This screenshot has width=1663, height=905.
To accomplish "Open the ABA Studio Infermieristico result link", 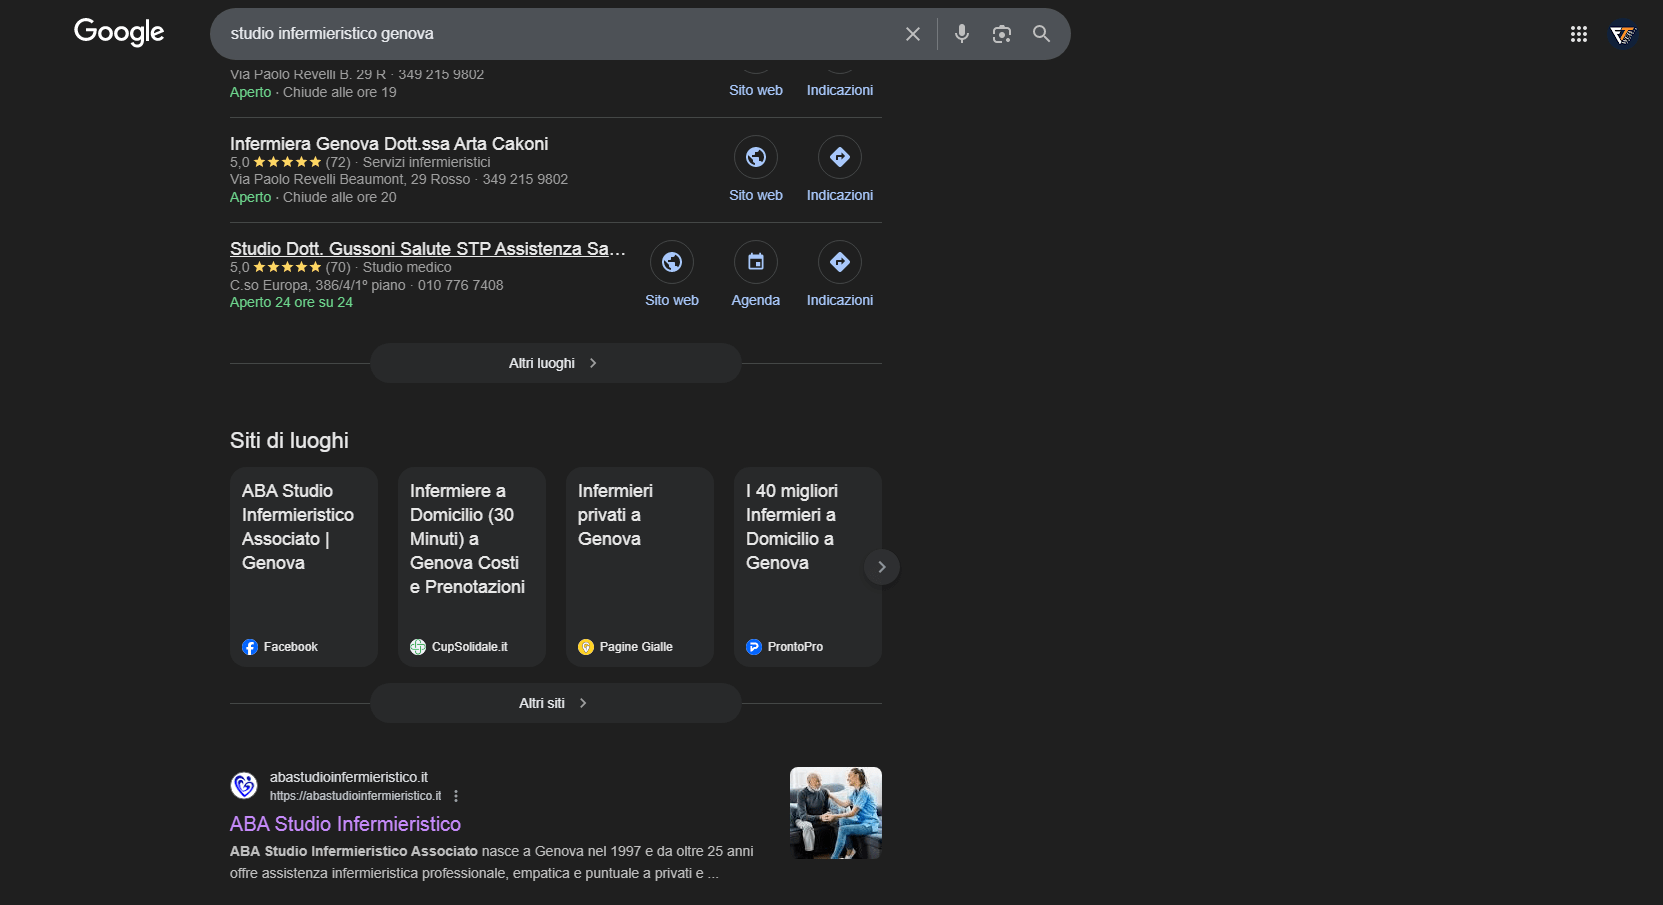I will (345, 824).
